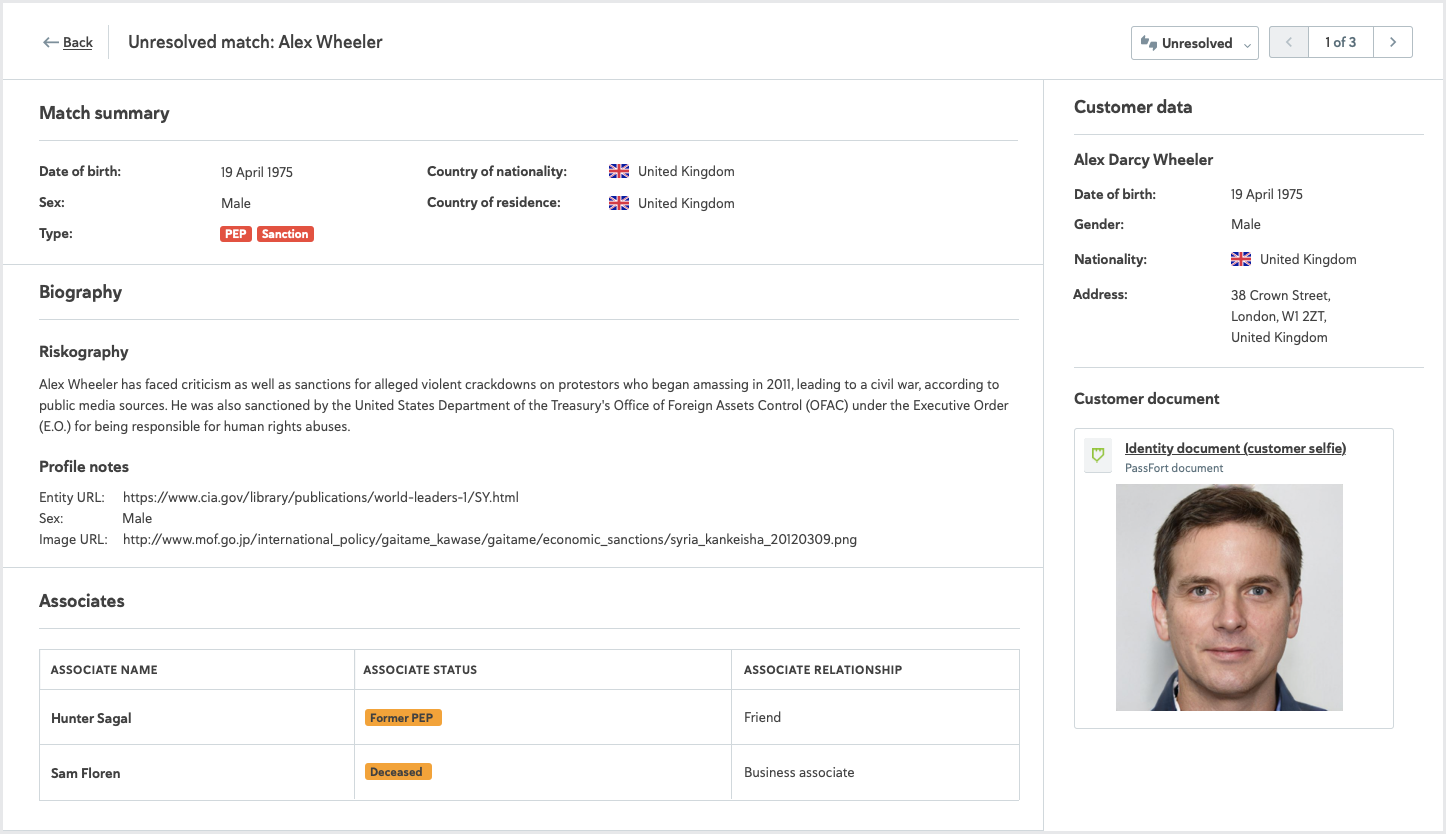Select associate Sam Floren

pyautogui.click(x=86, y=773)
